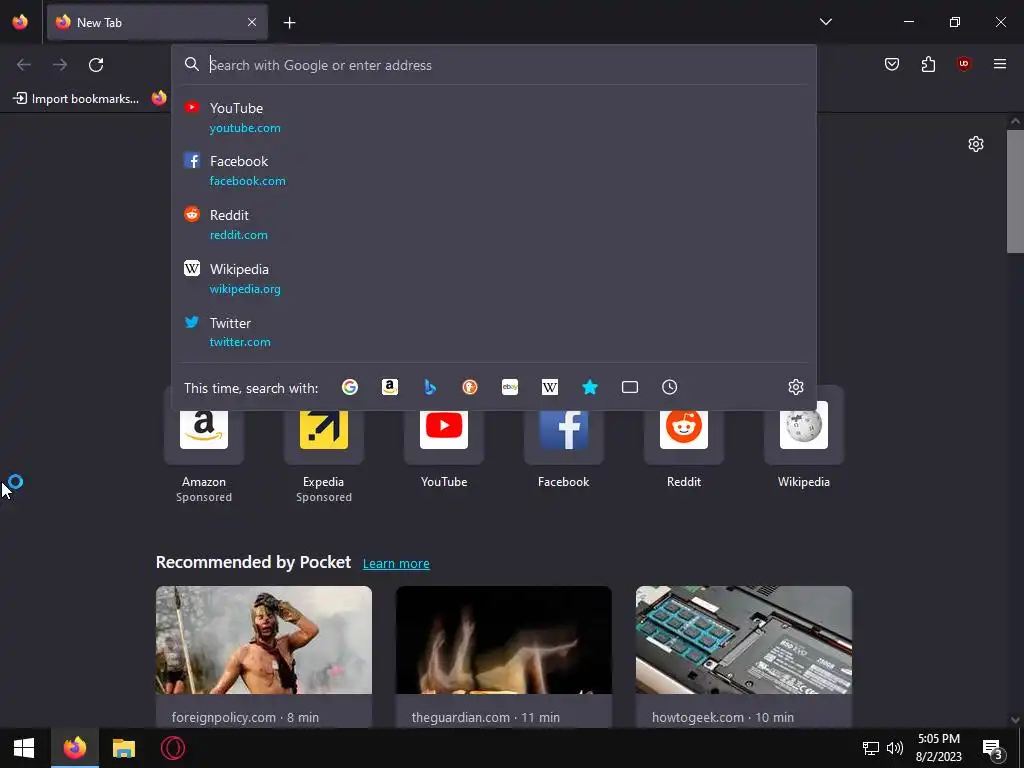Open the List all tabs dropdown
The image size is (1024, 768).
click(x=825, y=22)
